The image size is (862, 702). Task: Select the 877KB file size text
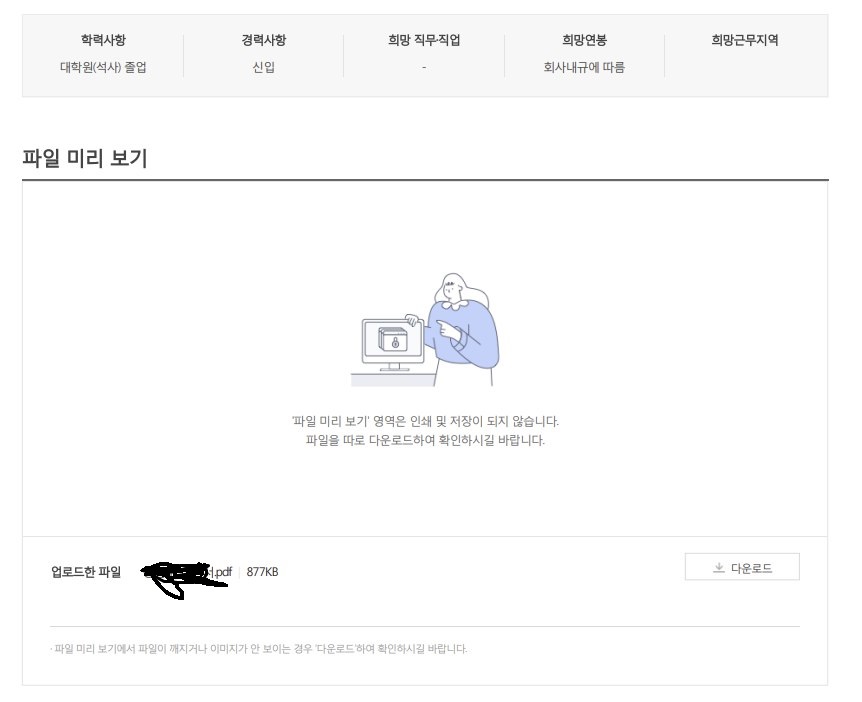point(262,572)
